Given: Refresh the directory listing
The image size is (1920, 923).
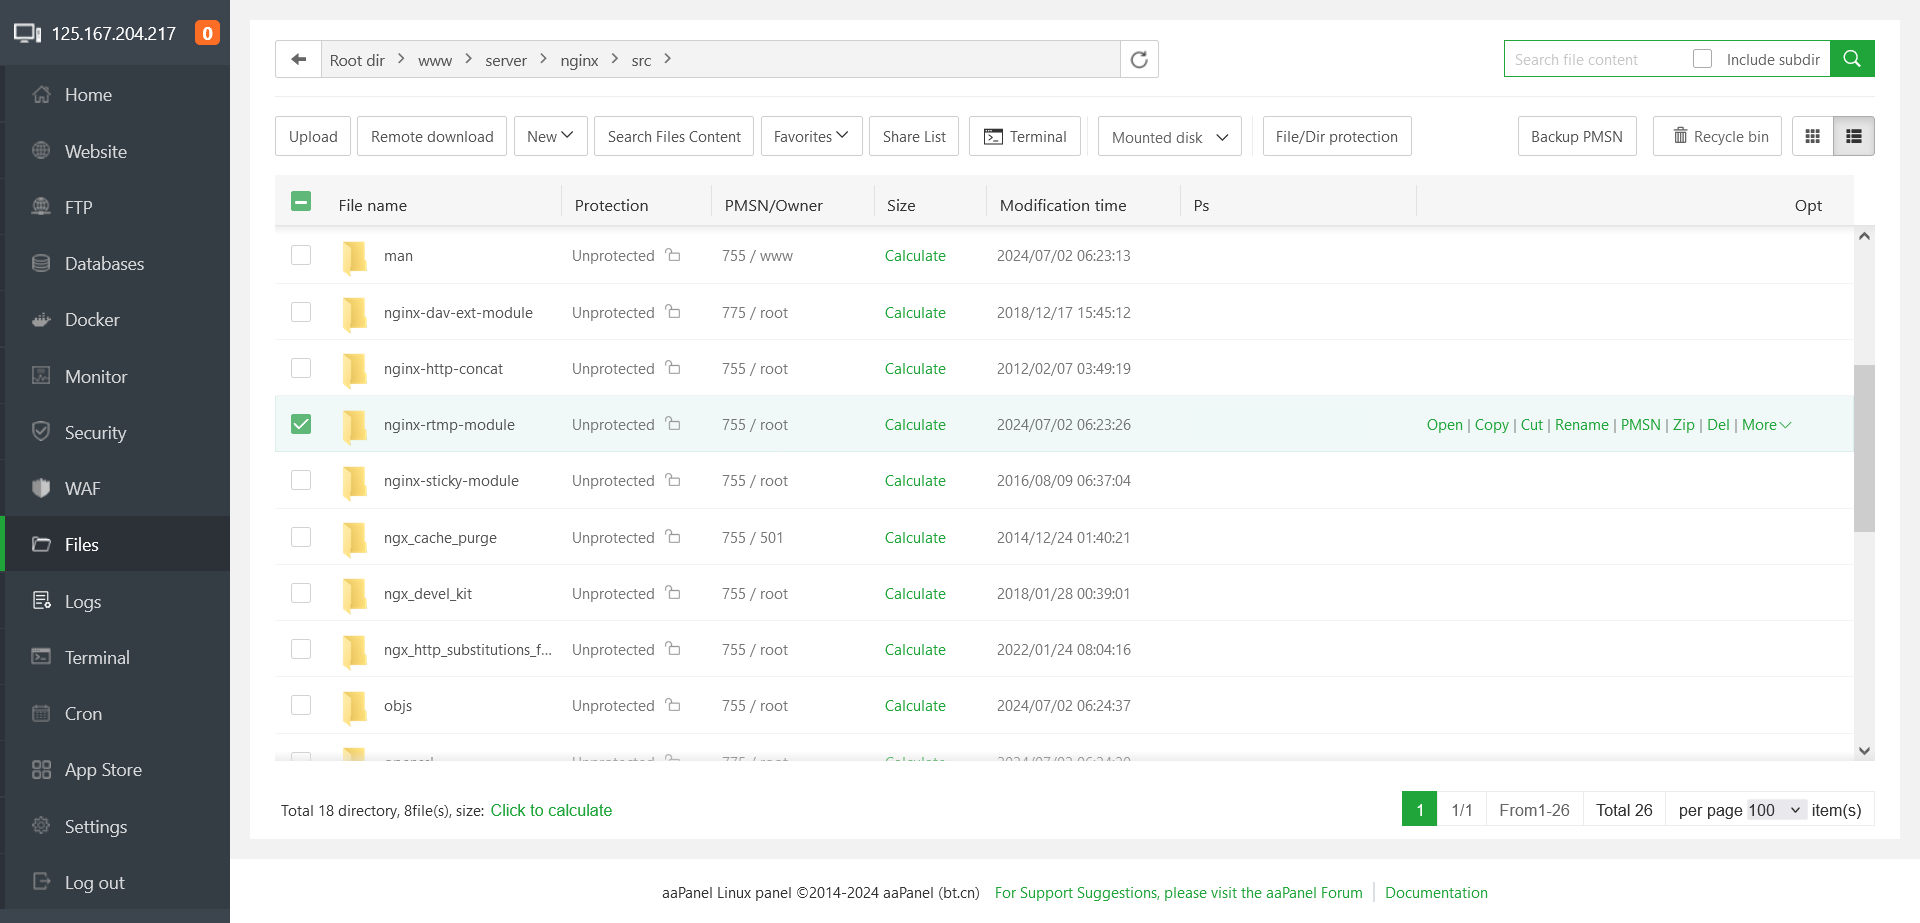Looking at the screenshot, I should [1139, 59].
